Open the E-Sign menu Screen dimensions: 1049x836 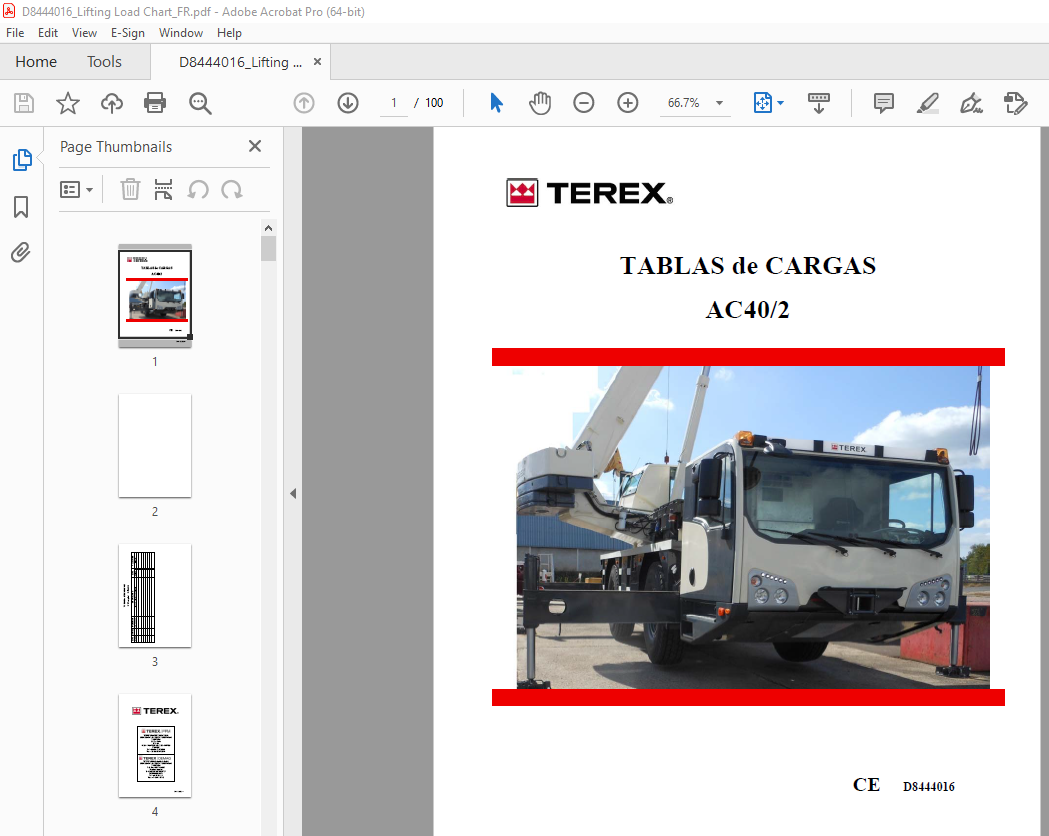click(128, 33)
